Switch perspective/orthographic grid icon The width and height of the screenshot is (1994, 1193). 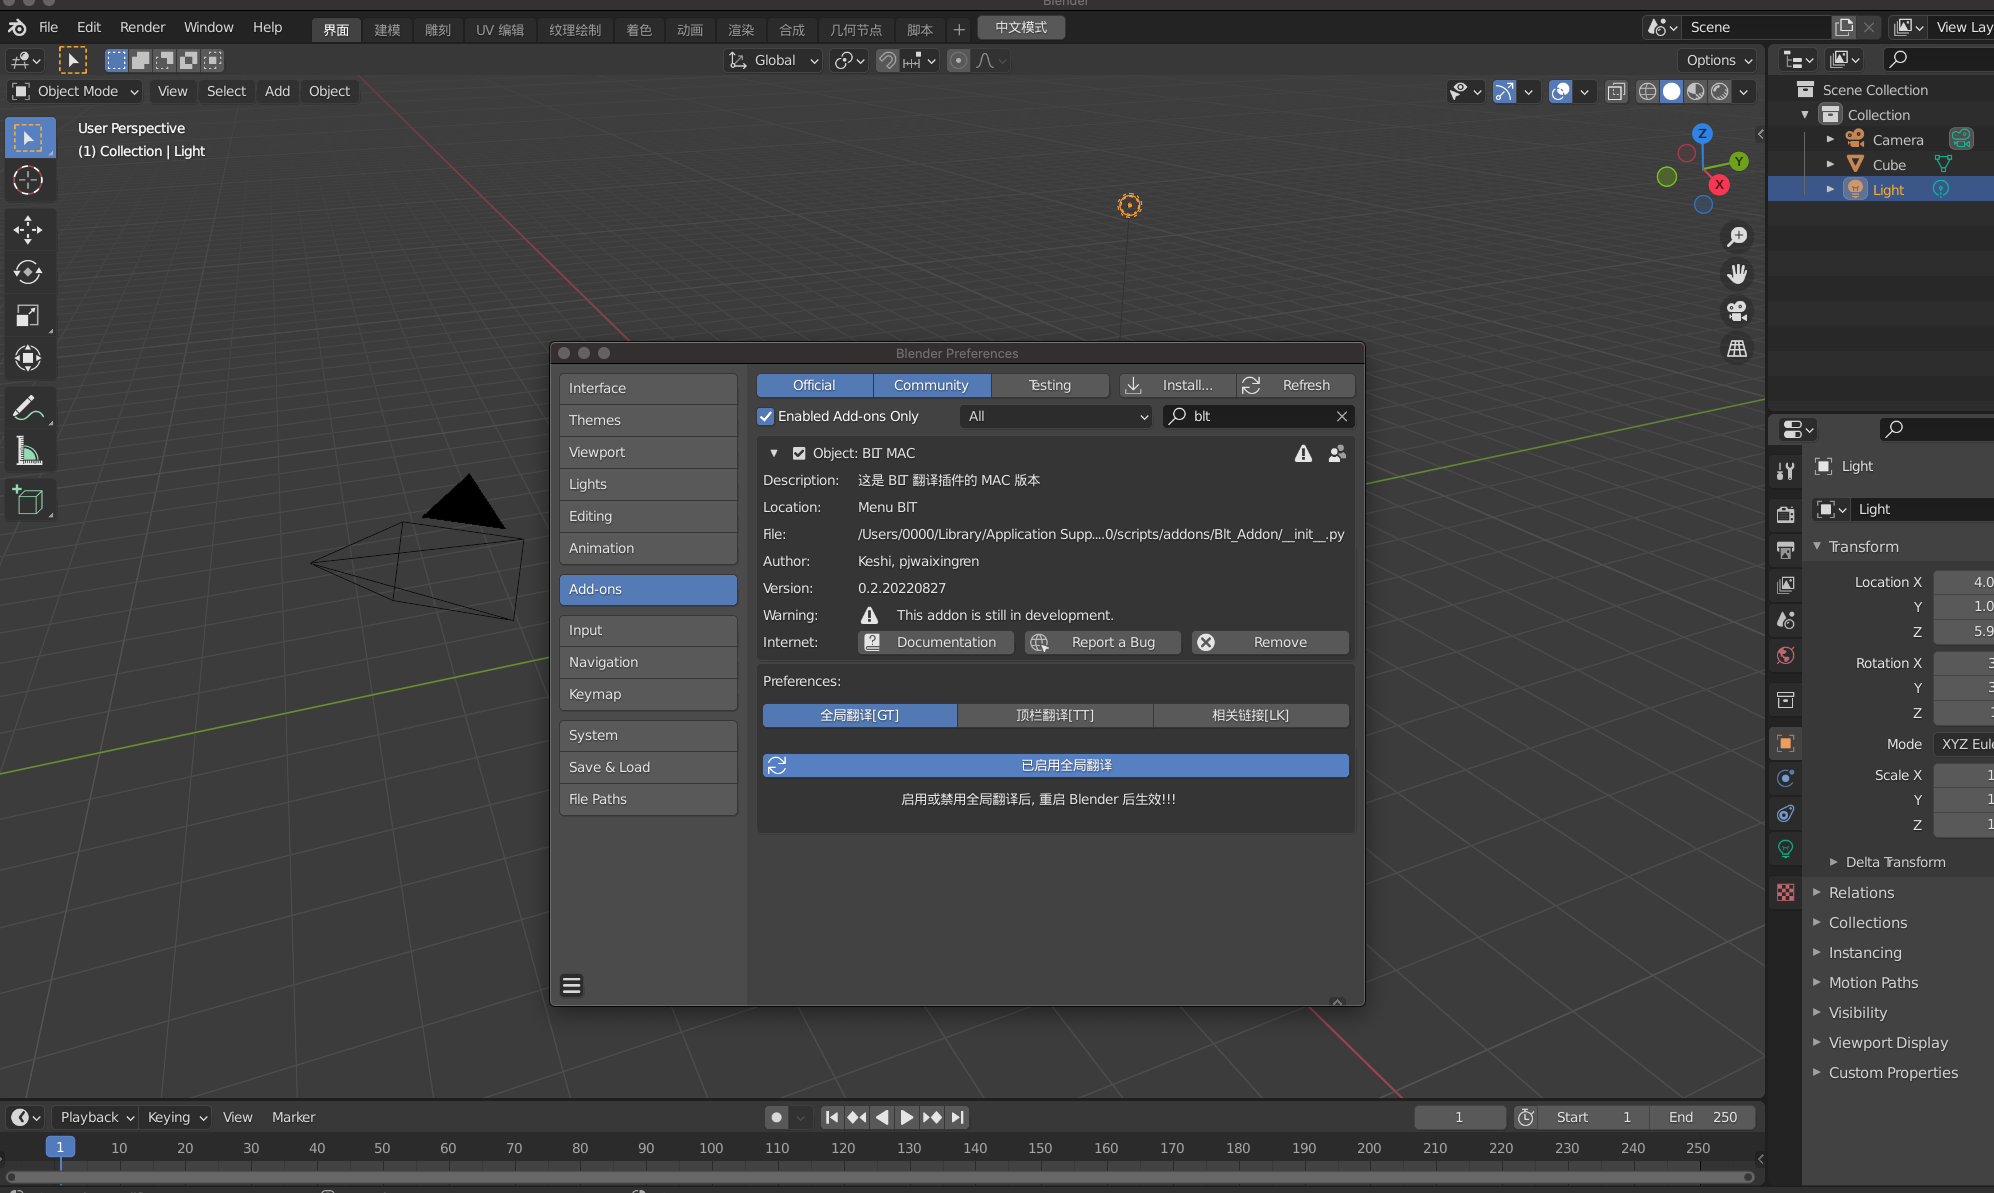pyautogui.click(x=1737, y=349)
